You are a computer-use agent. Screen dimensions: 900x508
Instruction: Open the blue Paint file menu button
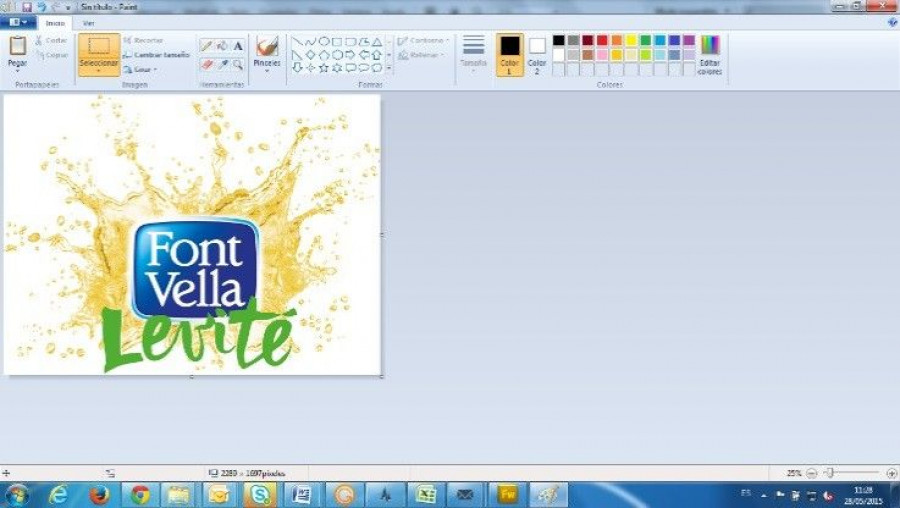tap(18, 22)
